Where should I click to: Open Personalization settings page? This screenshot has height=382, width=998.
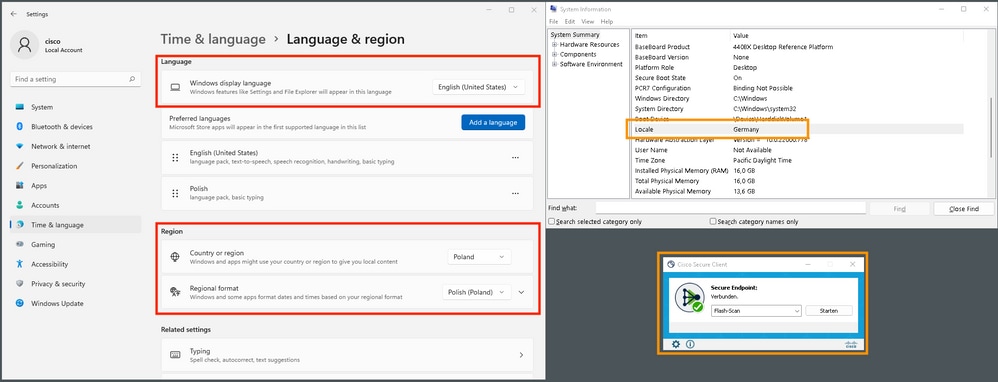[x=54, y=166]
